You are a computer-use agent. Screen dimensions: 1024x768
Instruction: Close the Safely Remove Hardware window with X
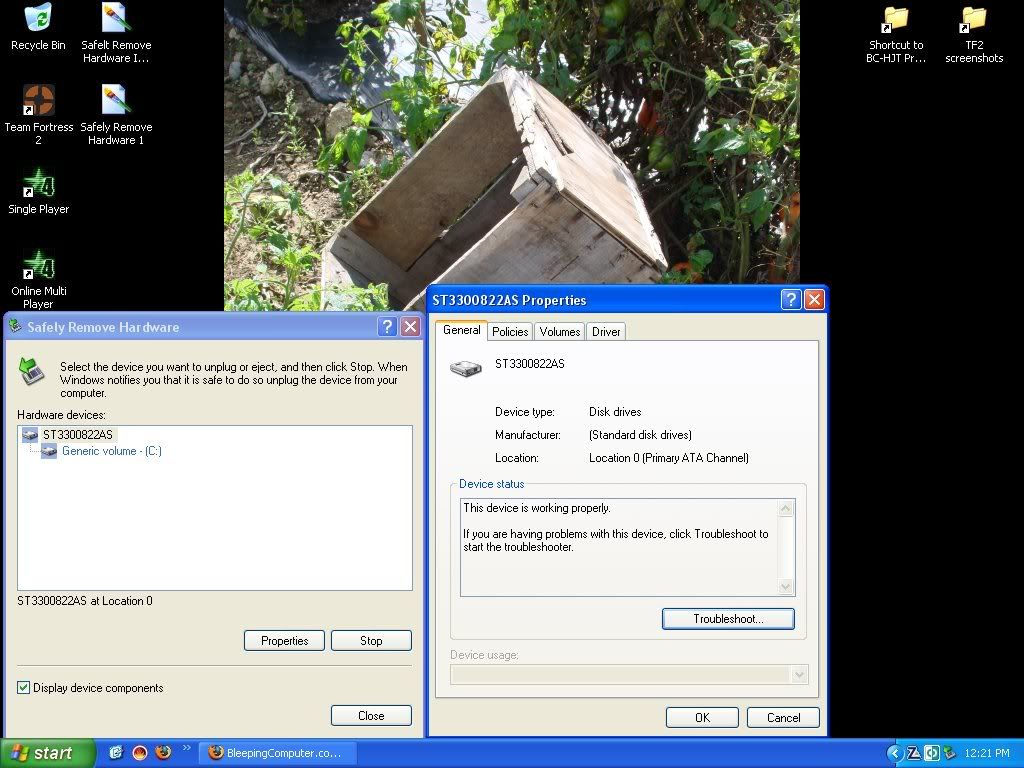click(x=410, y=327)
